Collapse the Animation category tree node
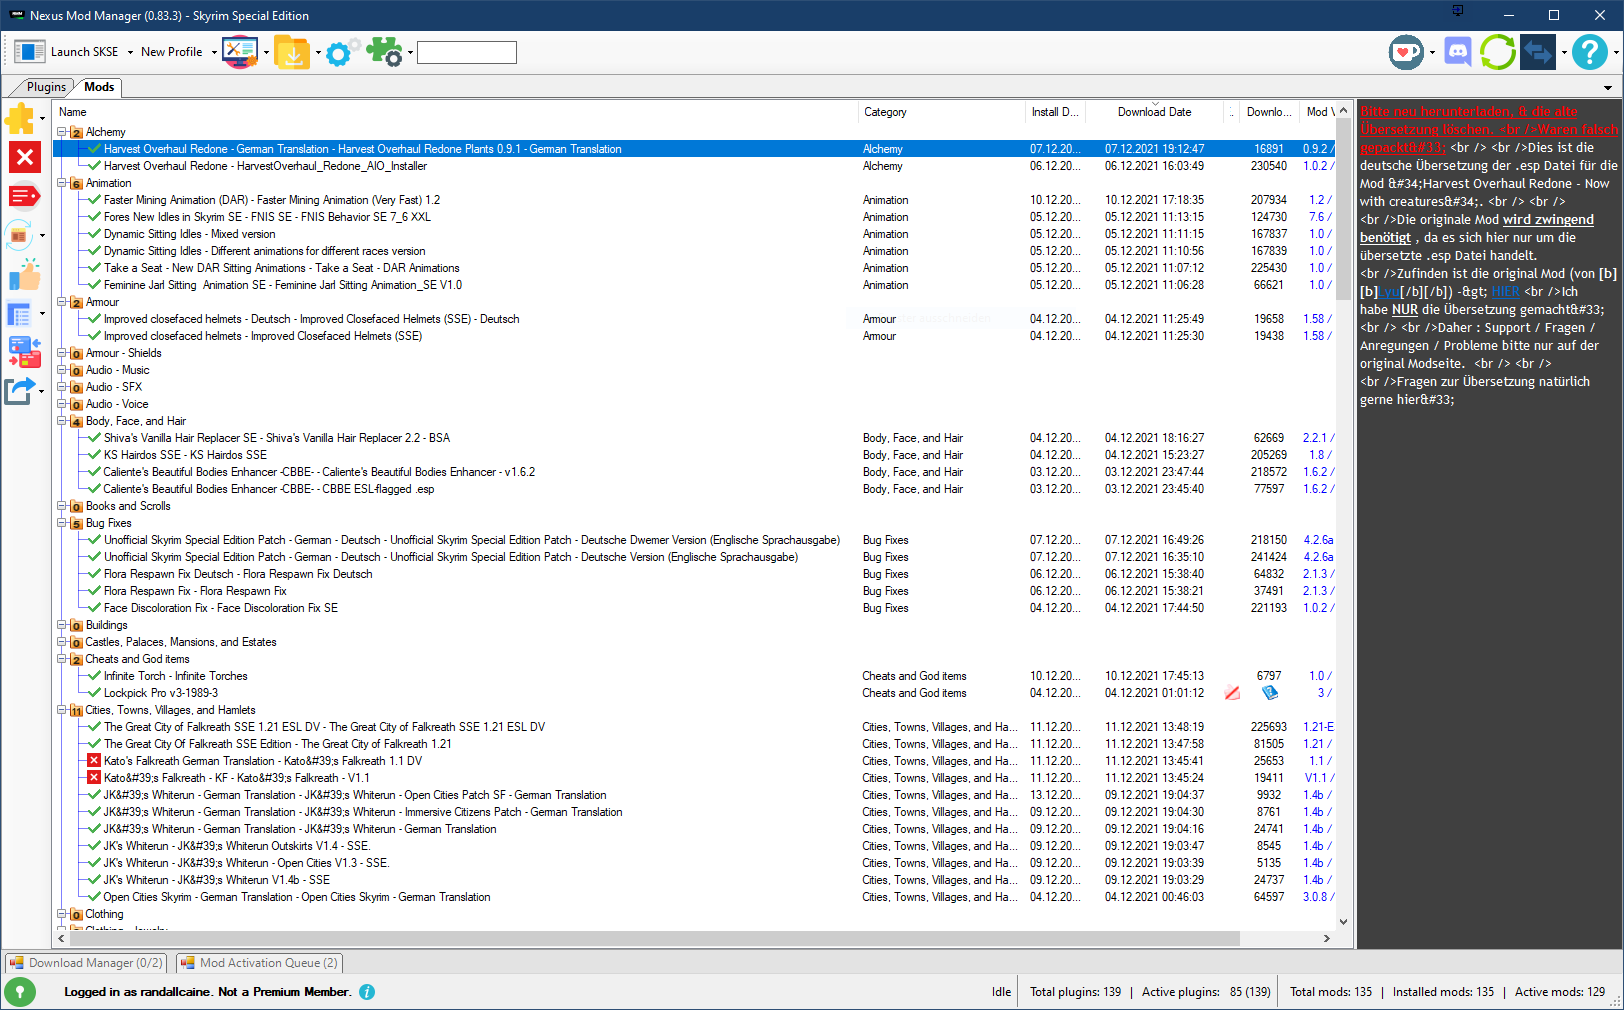1624x1010 pixels. click(x=62, y=183)
